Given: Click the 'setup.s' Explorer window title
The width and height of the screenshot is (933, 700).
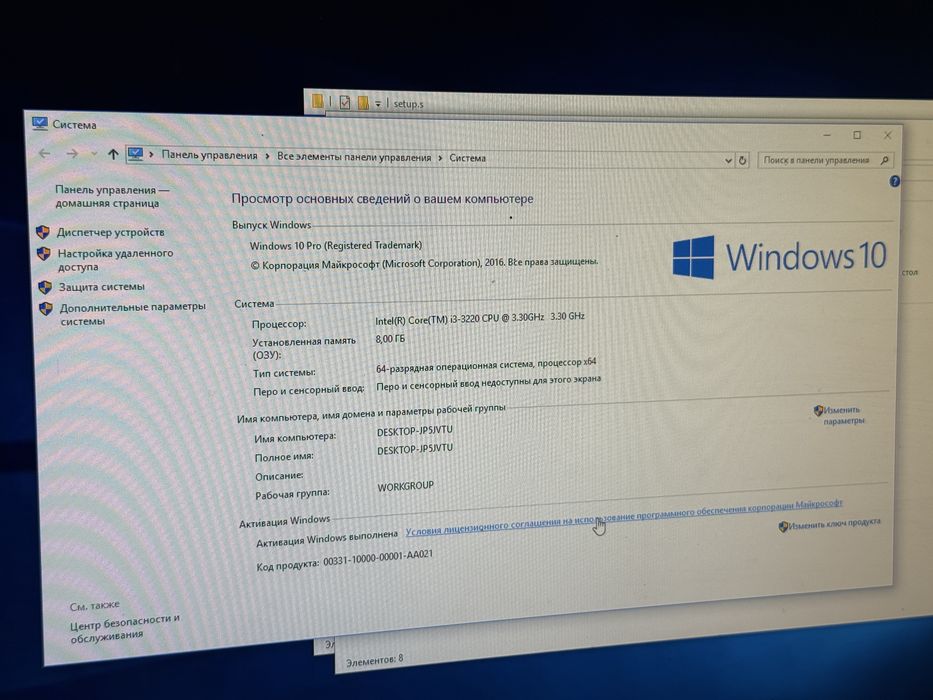Looking at the screenshot, I should 408,104.
